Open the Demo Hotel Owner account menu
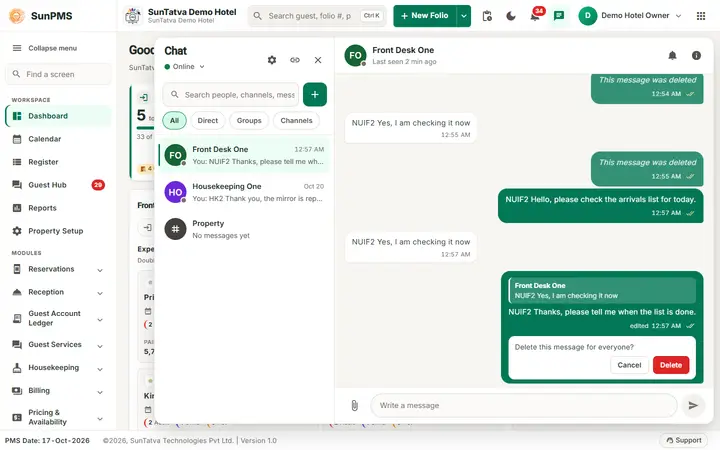This screenshot has height=450, width=720. click(630, 16)
